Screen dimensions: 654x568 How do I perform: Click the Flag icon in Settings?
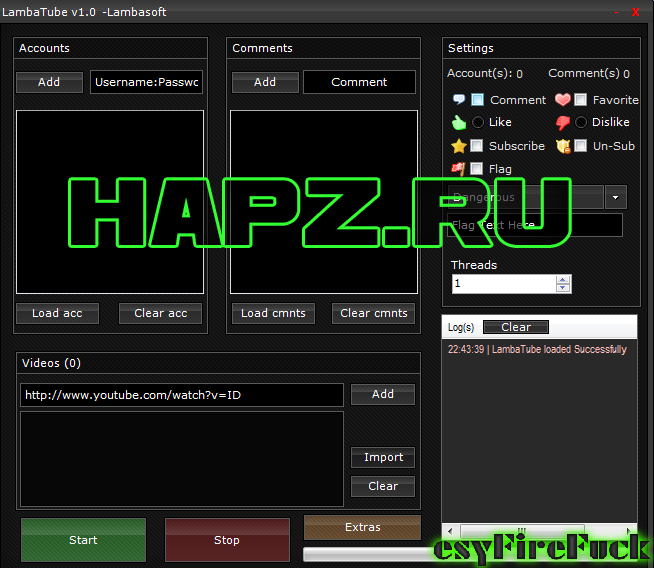click(x=459, y=169)
